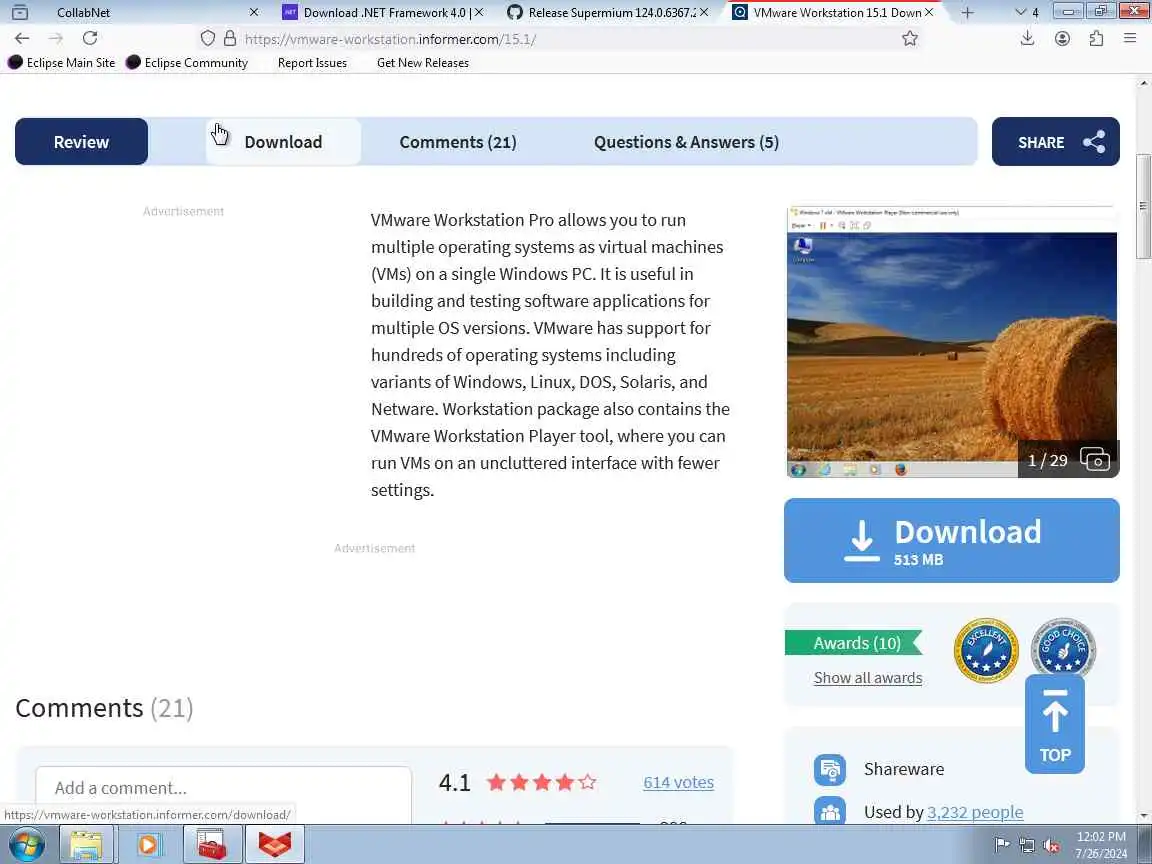Image resolution: width=1152 pixels, height=864 pixels.
Task: Click the network tray icon
Action: click(1026, 846)
